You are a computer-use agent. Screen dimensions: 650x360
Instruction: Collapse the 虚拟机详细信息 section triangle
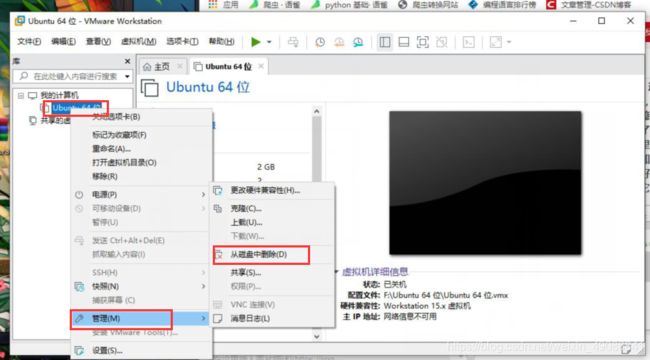tap(336, 272)
